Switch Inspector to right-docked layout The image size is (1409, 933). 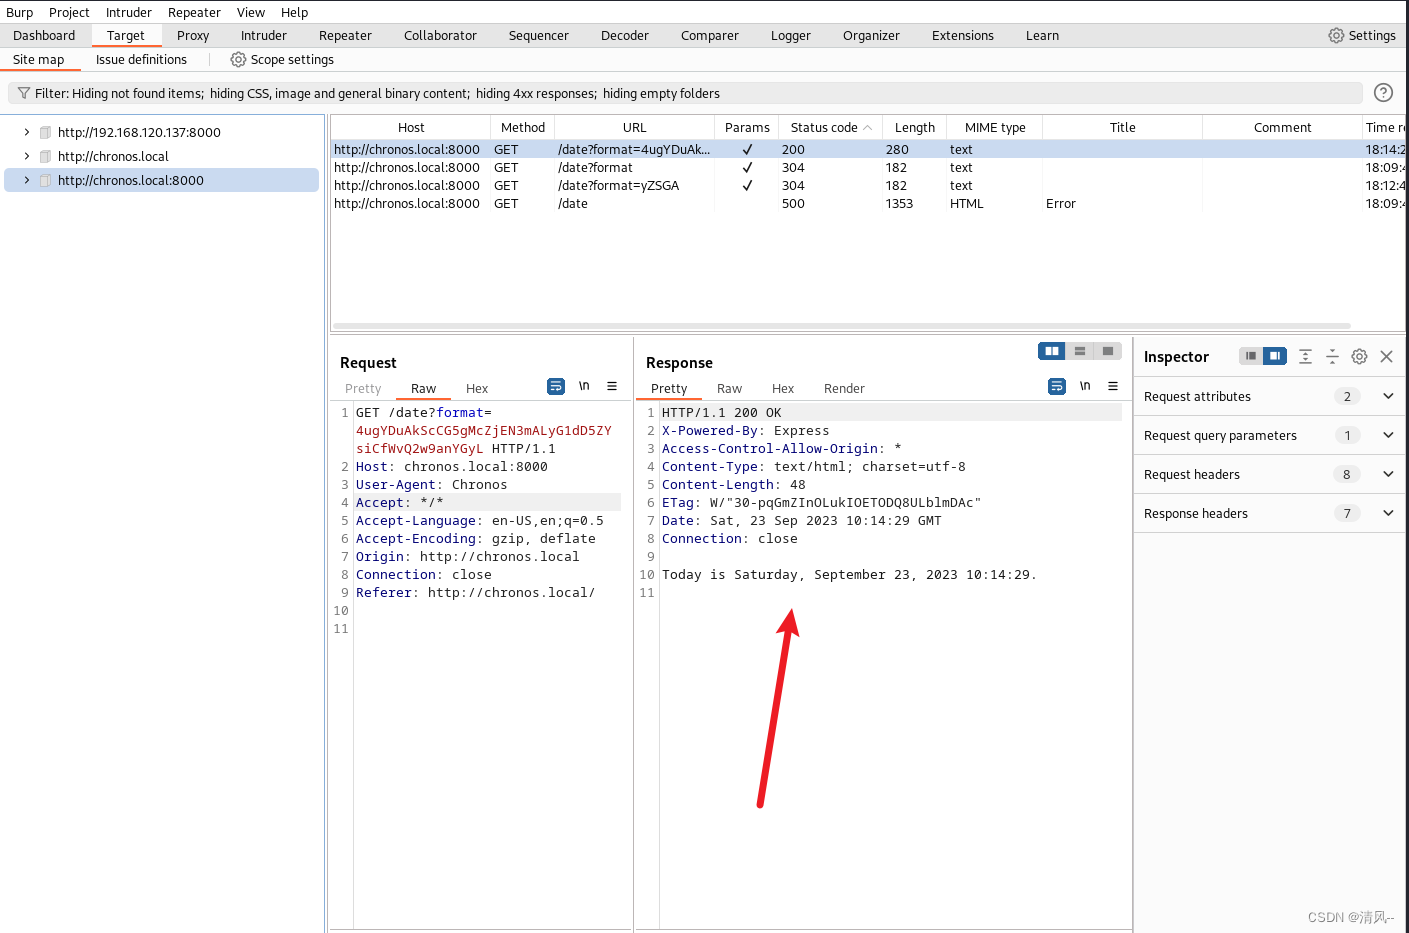[x=1274, y=356]
